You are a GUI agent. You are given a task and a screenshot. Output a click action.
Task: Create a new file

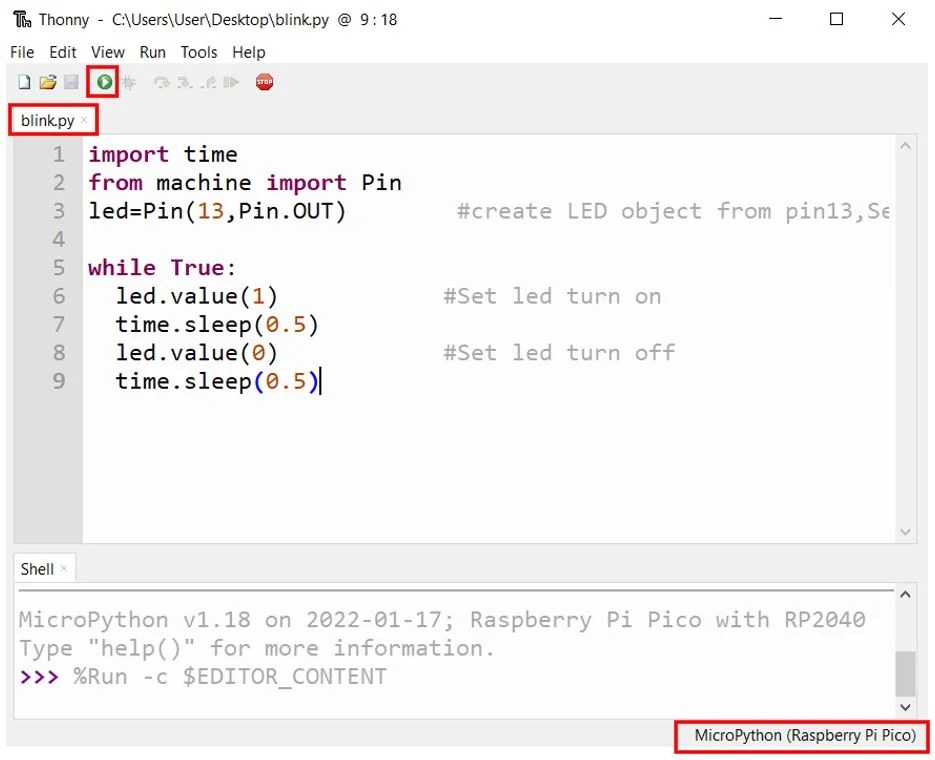(x=22, y=82)
